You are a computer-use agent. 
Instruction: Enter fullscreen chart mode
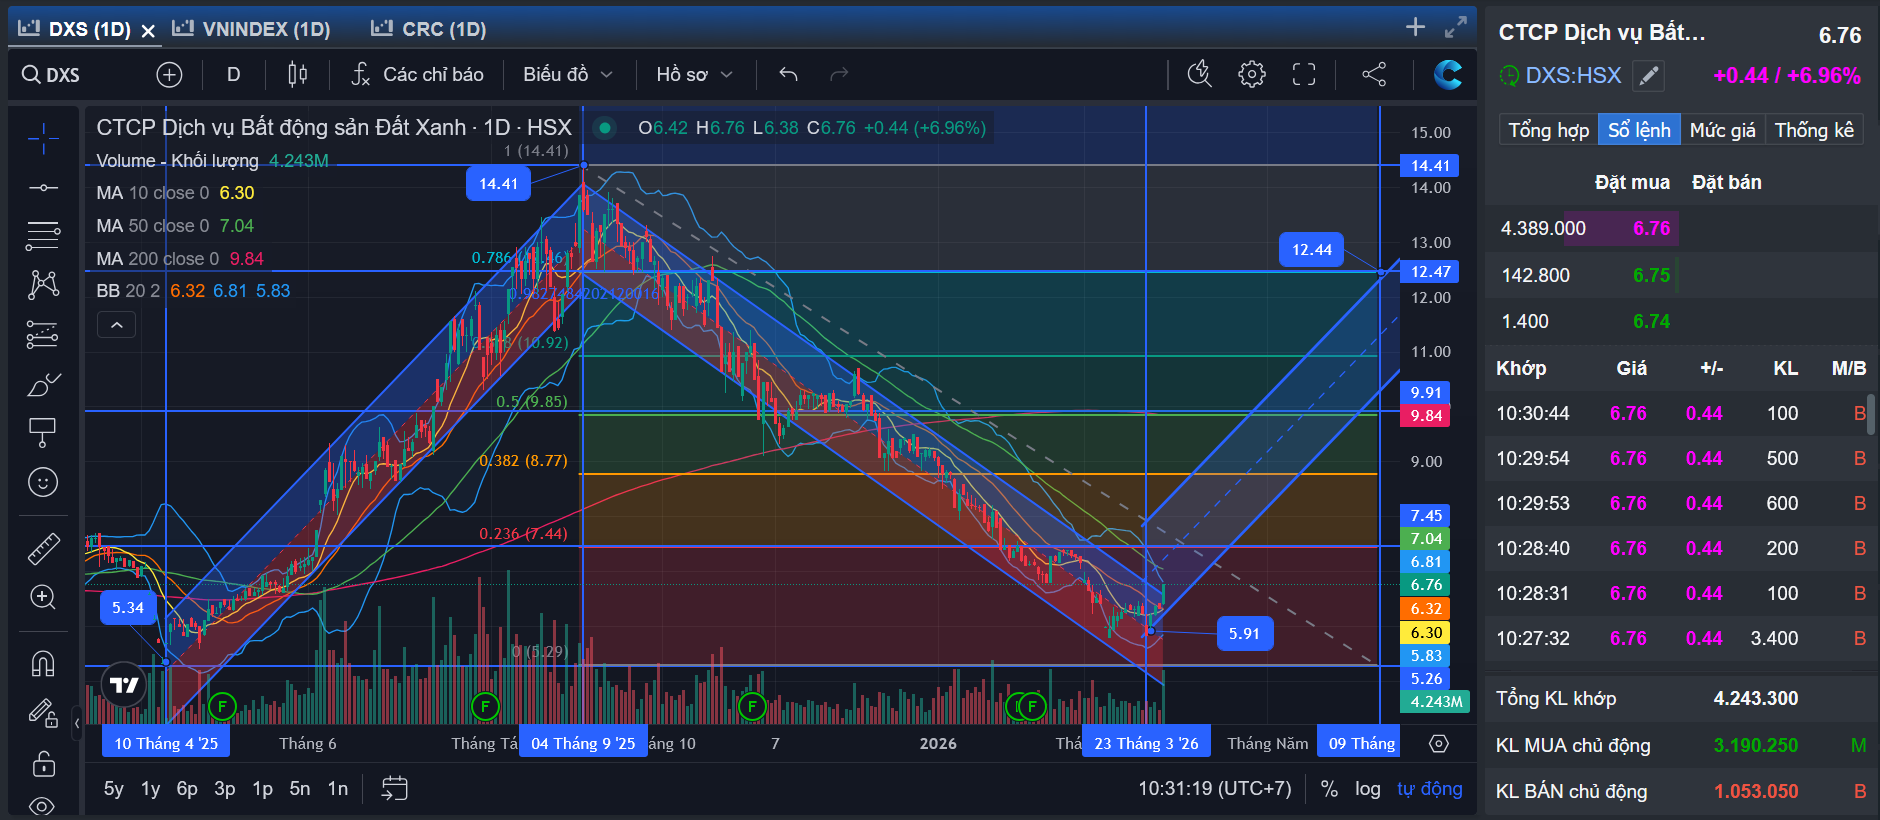coord(1304,74)
